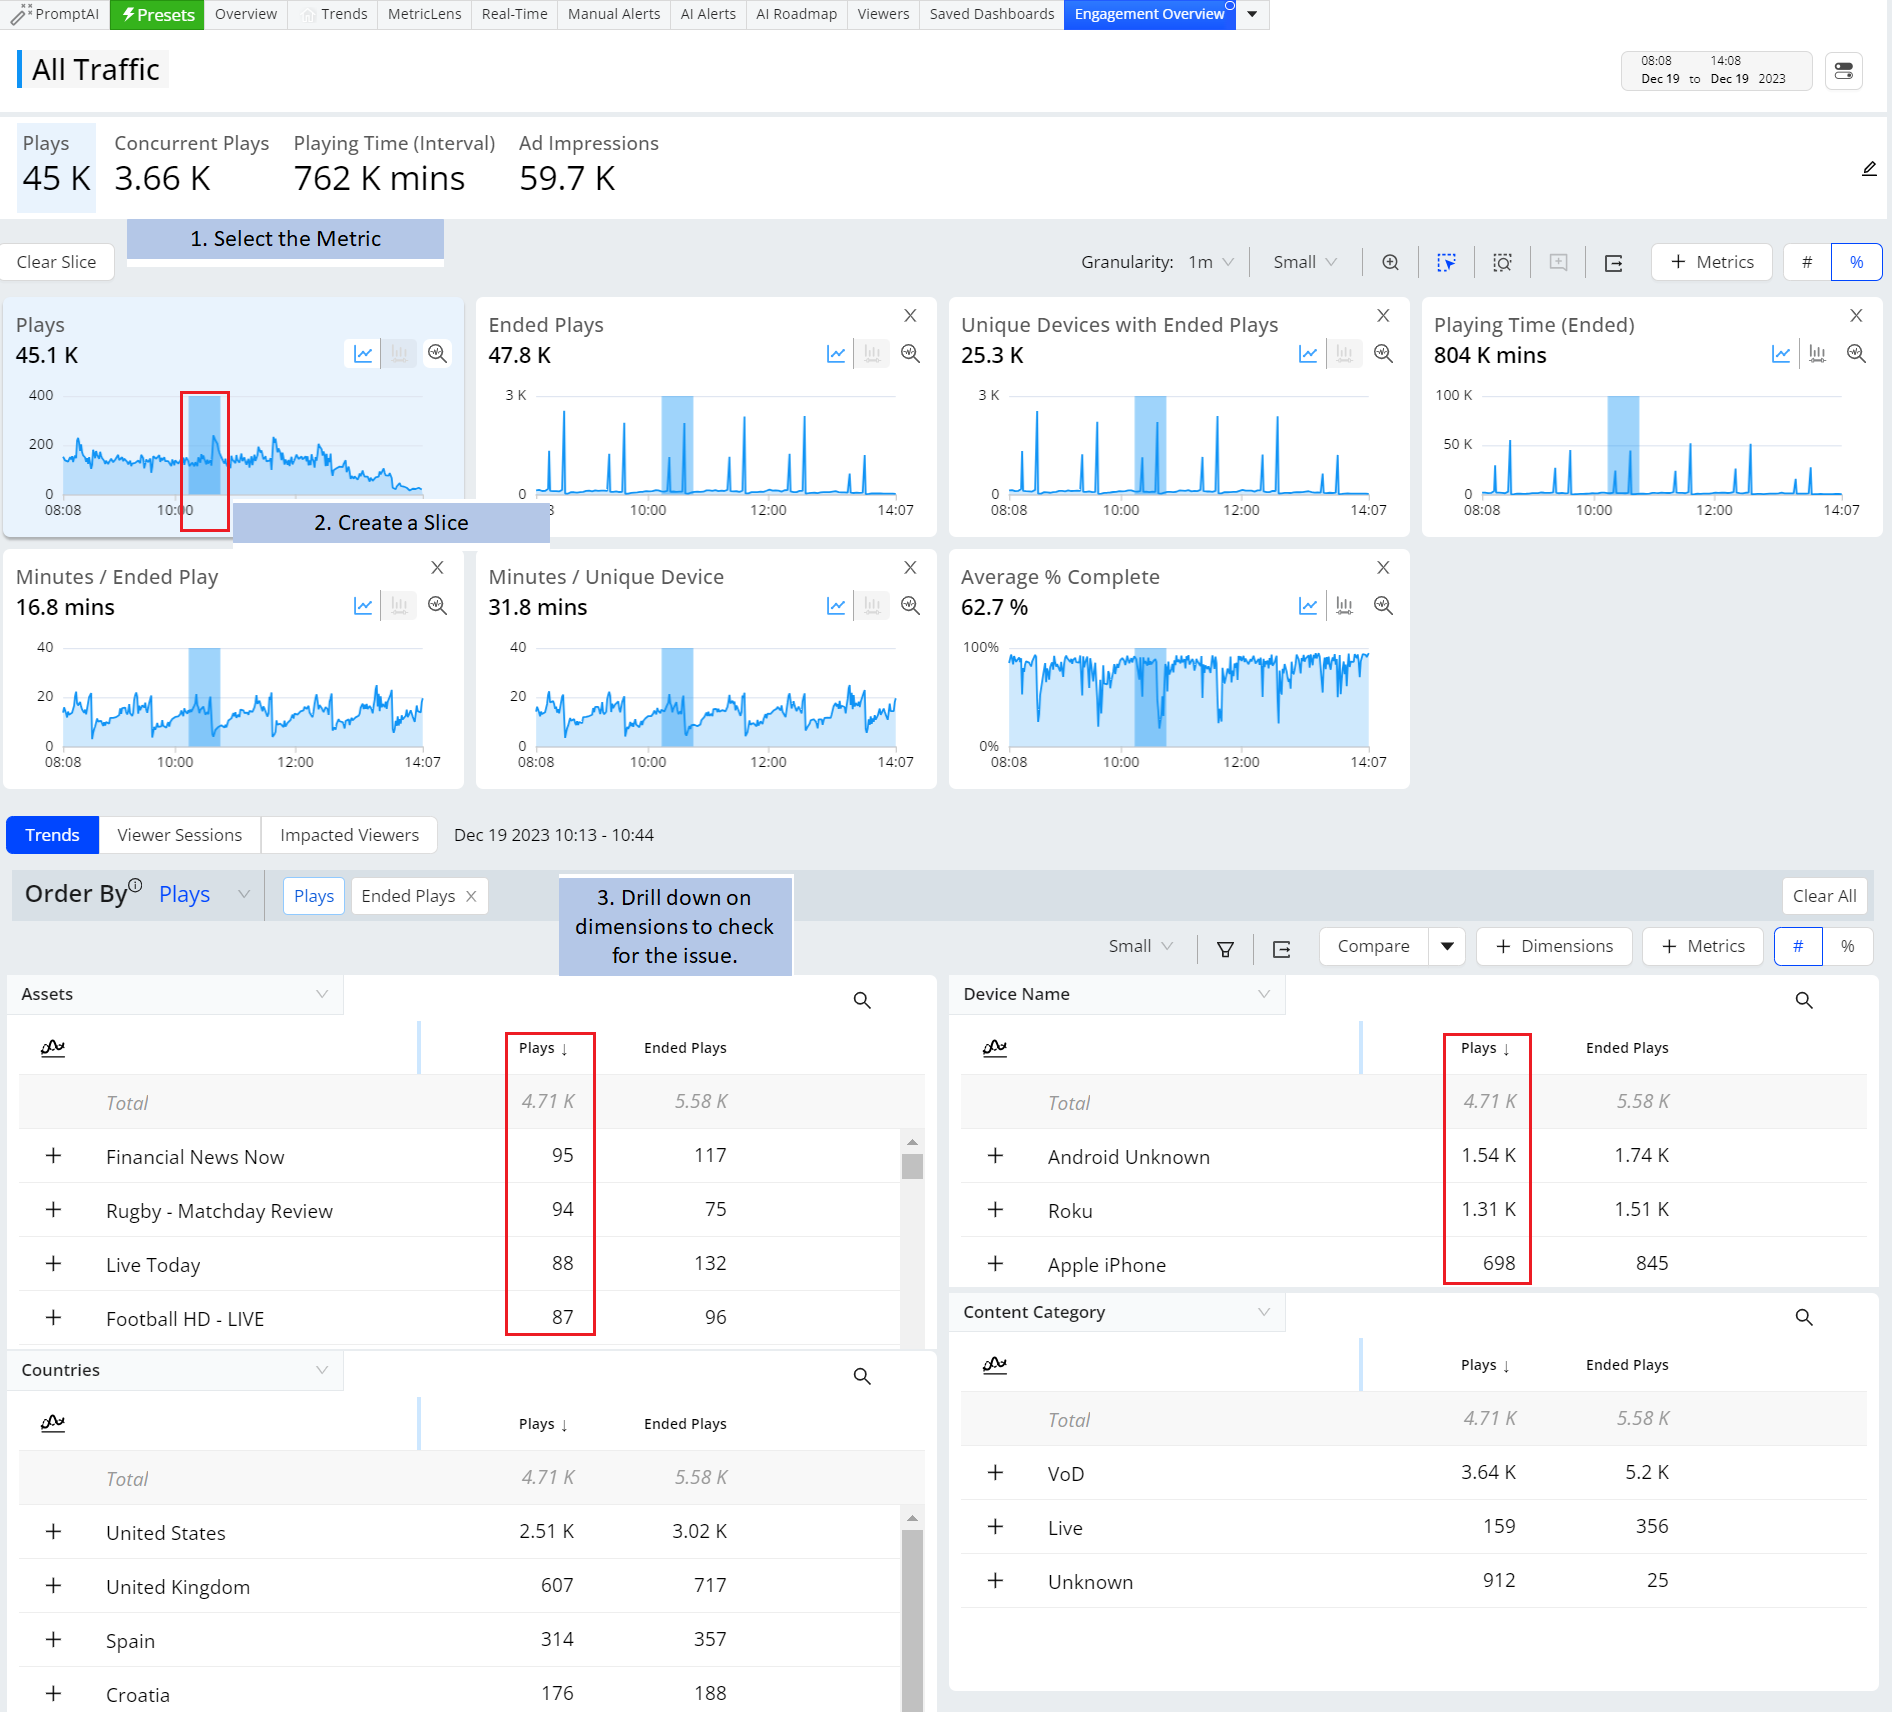Click the trend line icon in Device Name table
Screen dimensions: 1892x1712
pos(994,1048)
